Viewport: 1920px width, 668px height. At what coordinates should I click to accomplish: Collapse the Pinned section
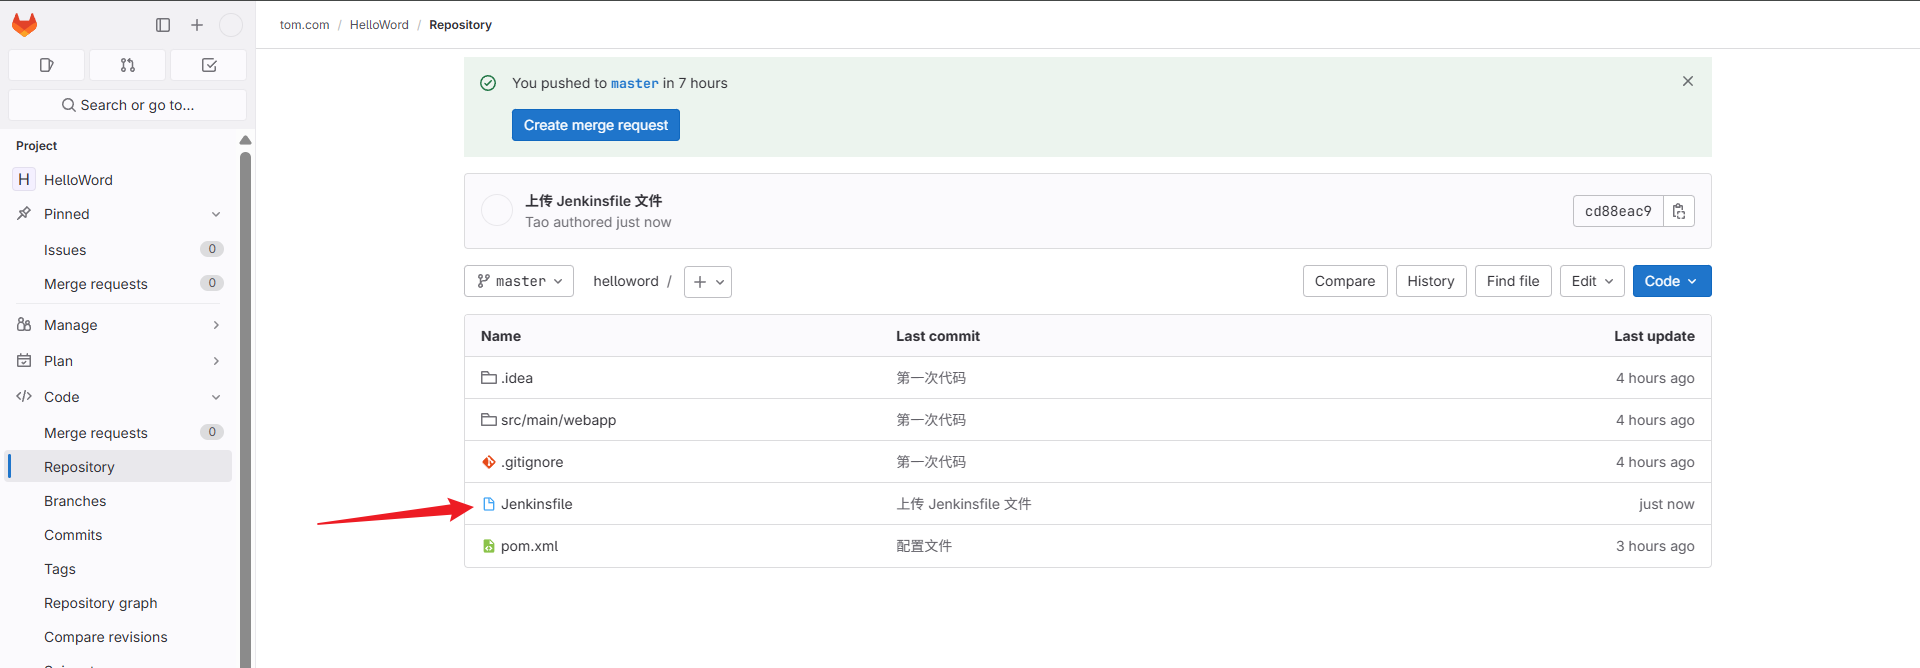(216, 214)
